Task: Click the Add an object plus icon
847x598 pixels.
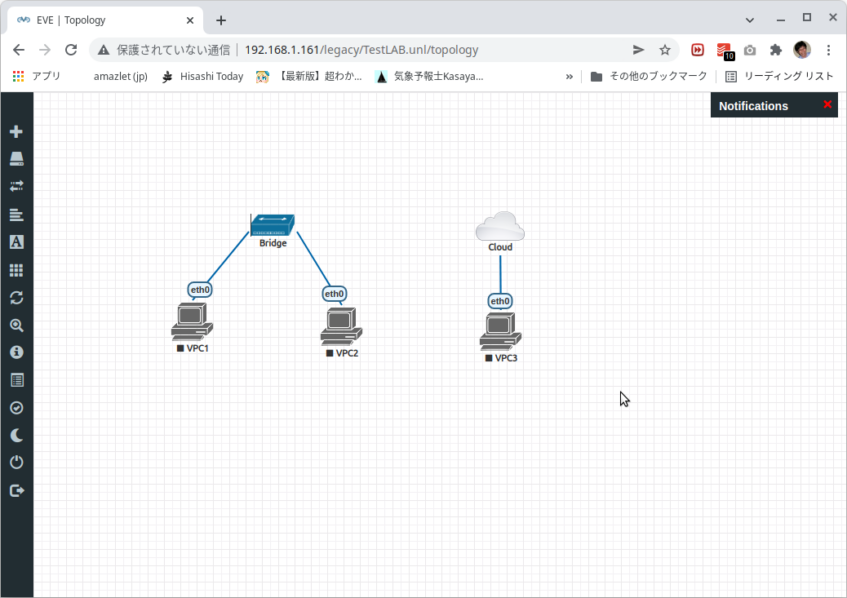Action: (16, 131)
